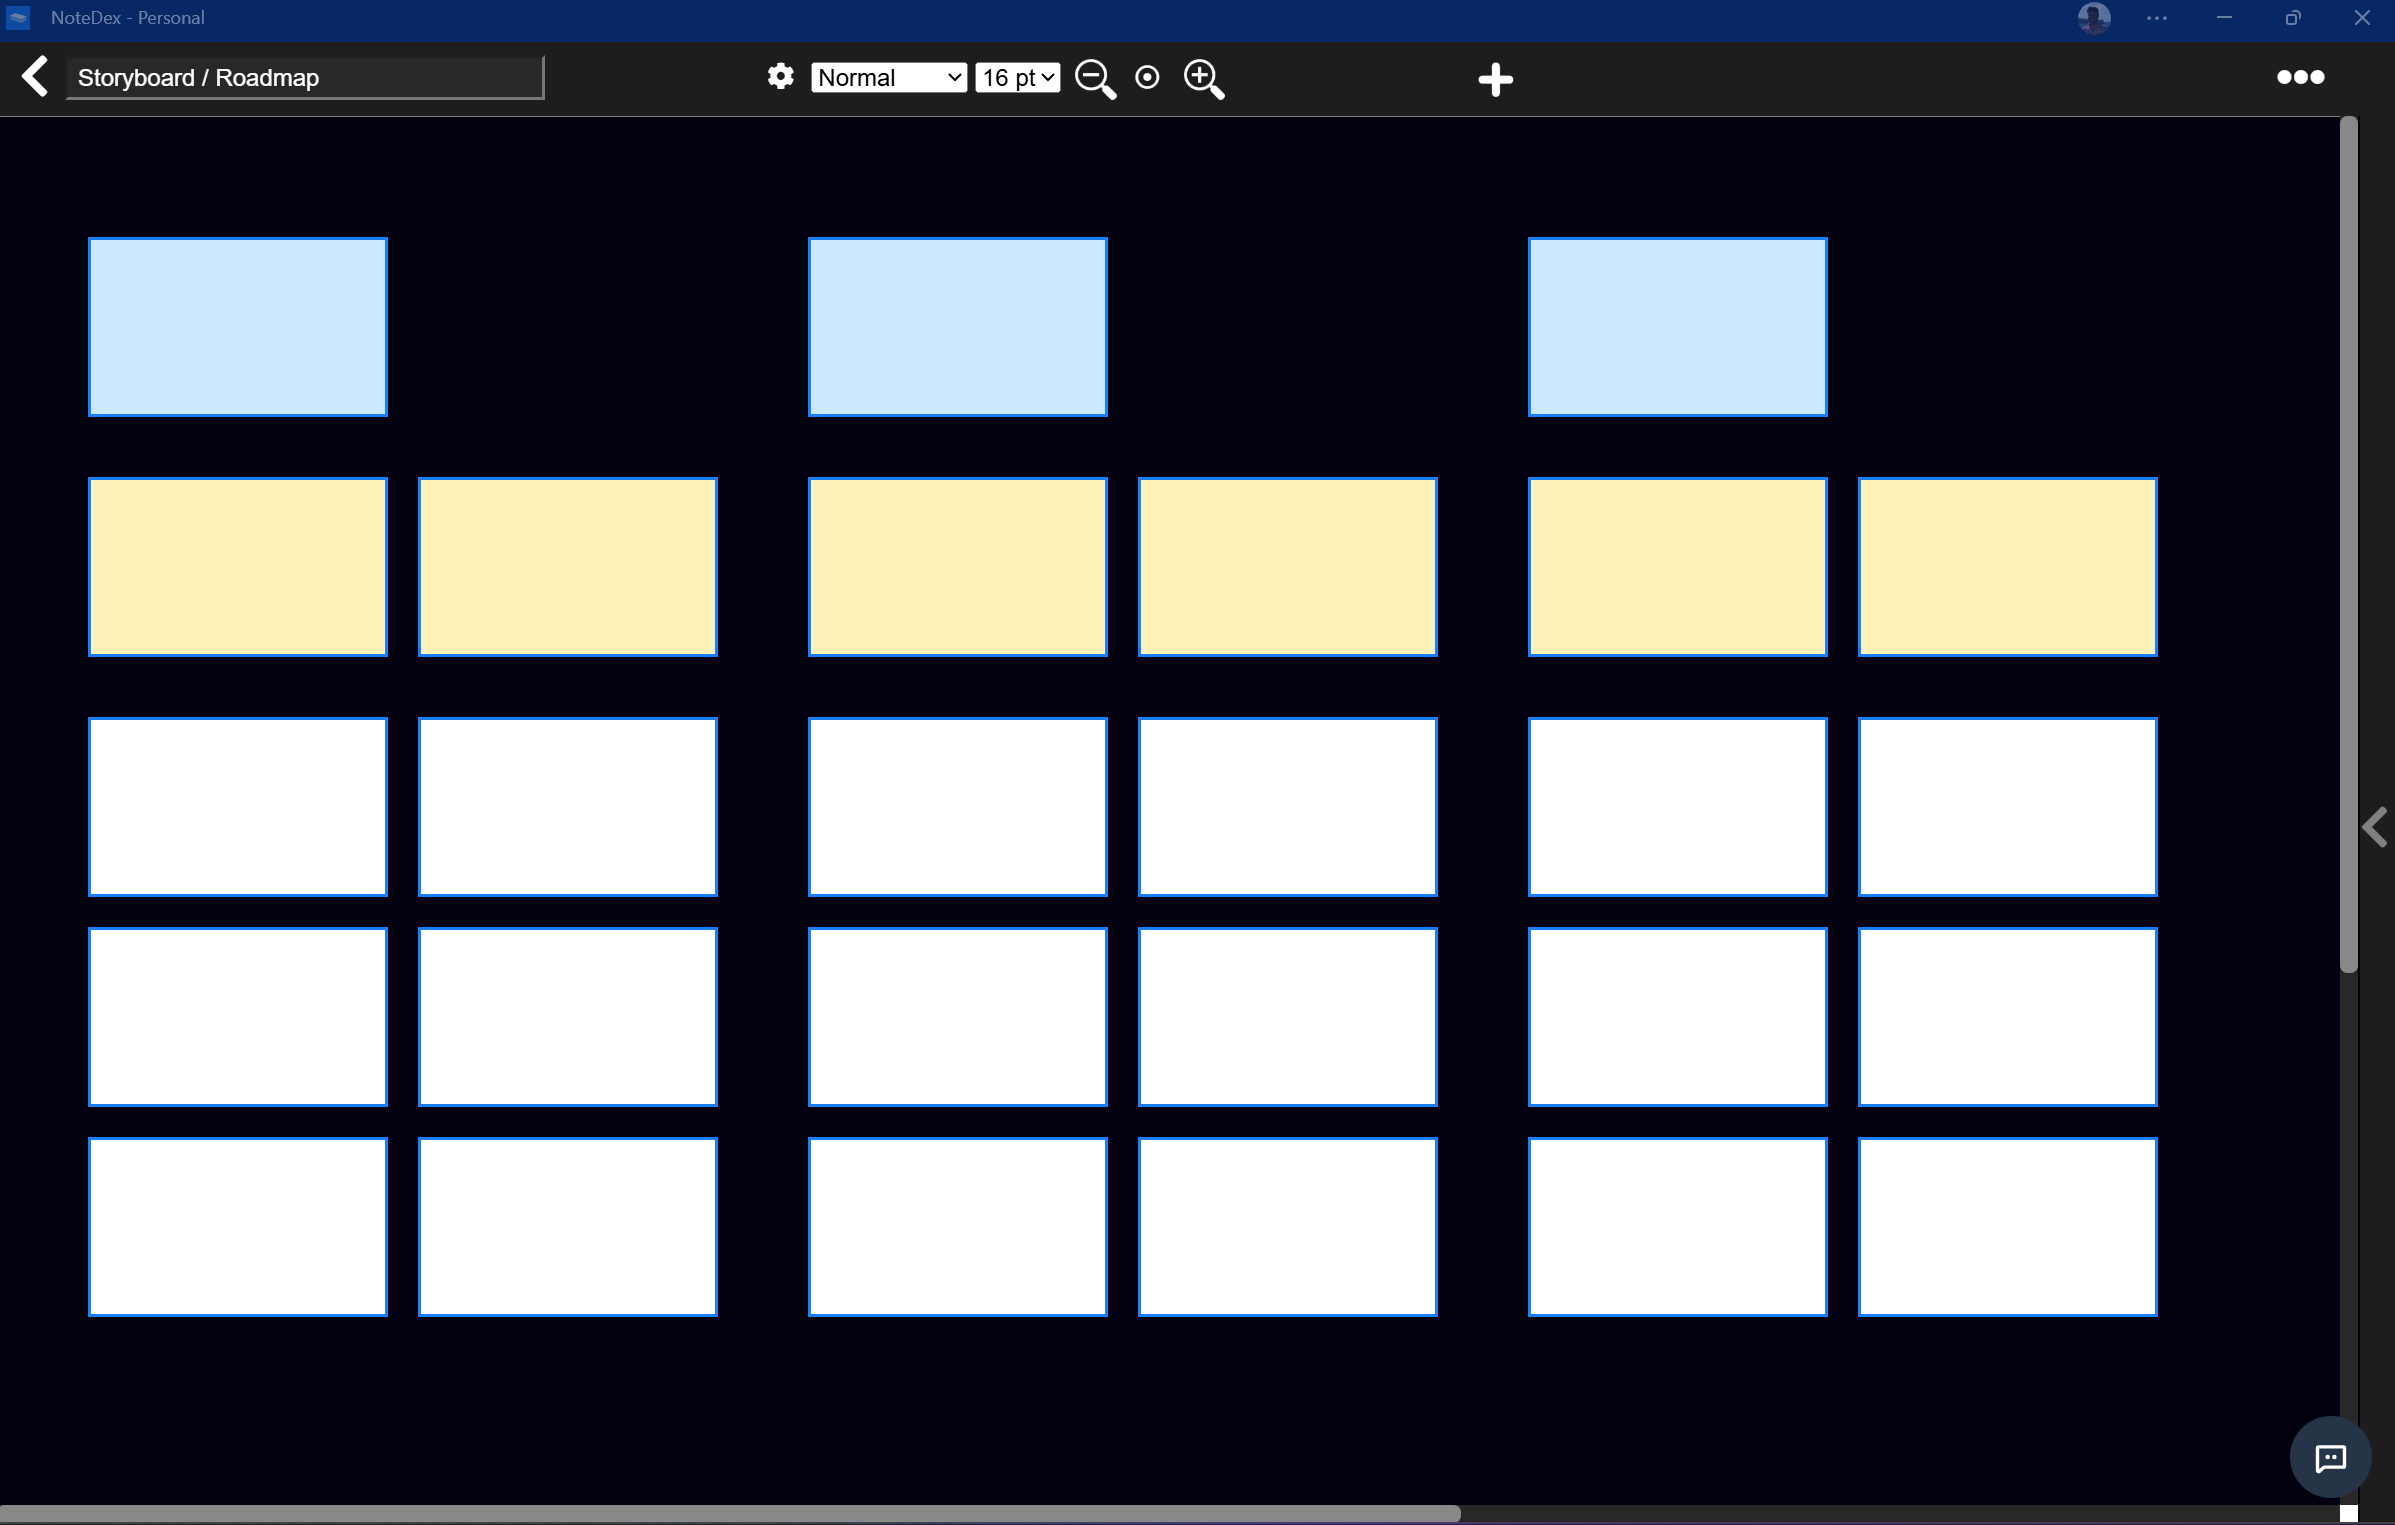Click the back navigation arrow icon

pyautogui.click(x=35, y=77)
